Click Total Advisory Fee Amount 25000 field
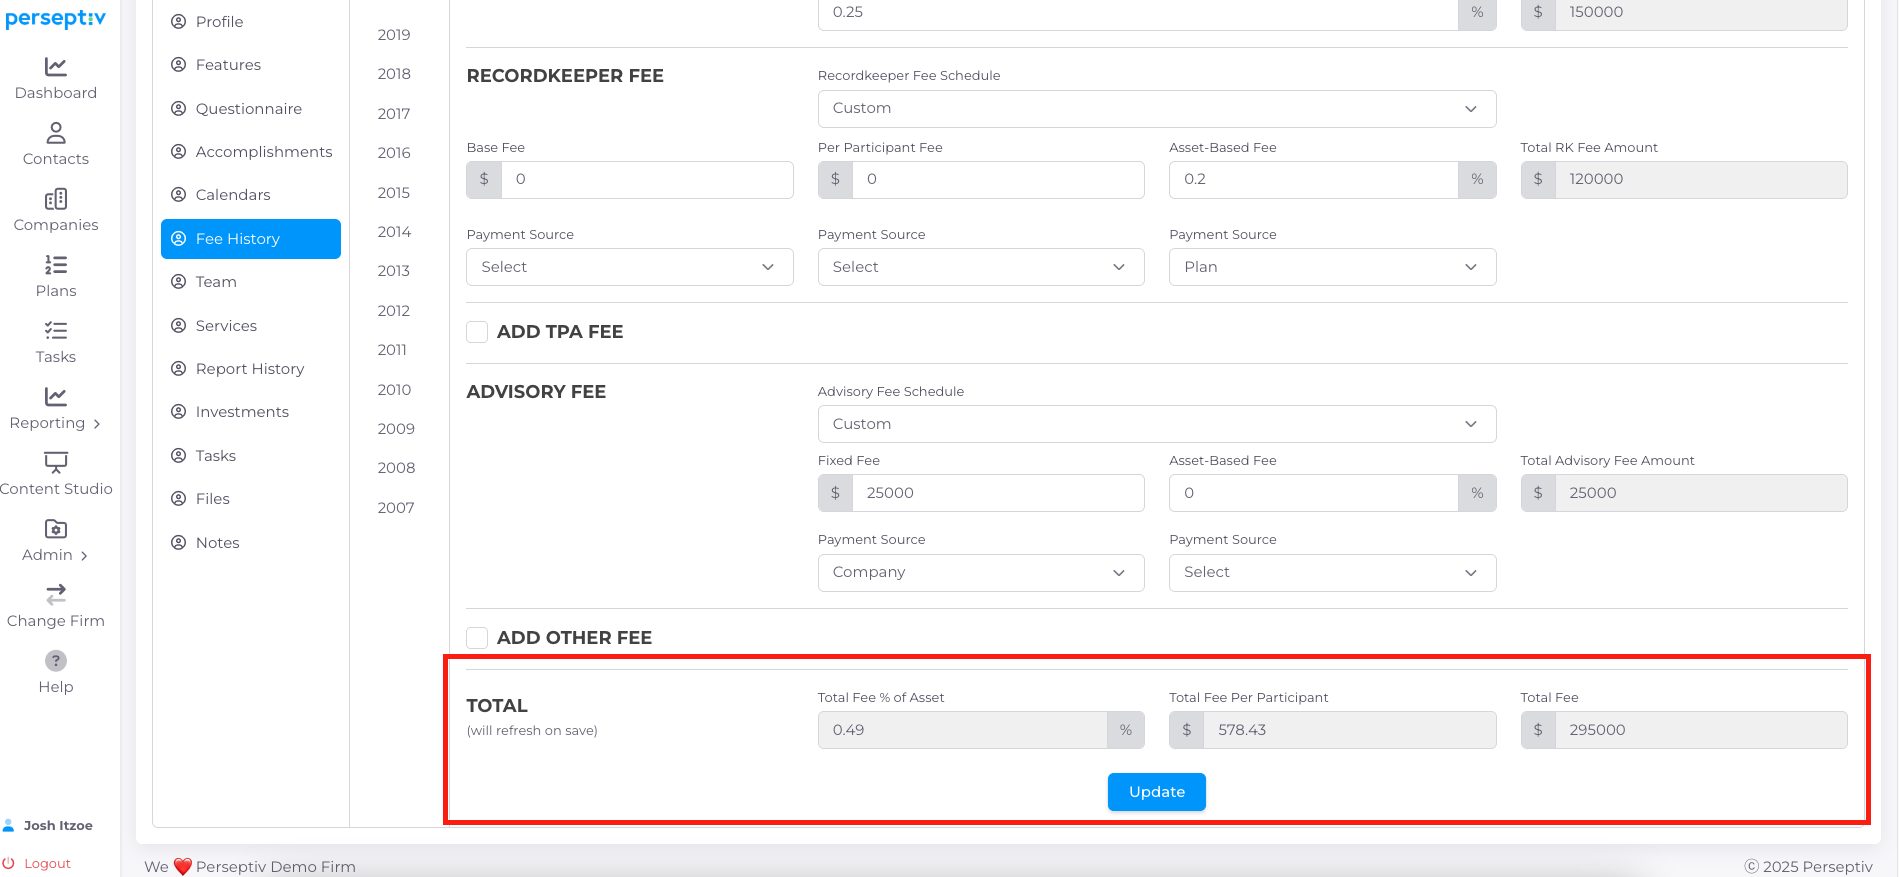Image resolution: width=1899 pixels, height=877 pixels. [x=1701, y=493]
